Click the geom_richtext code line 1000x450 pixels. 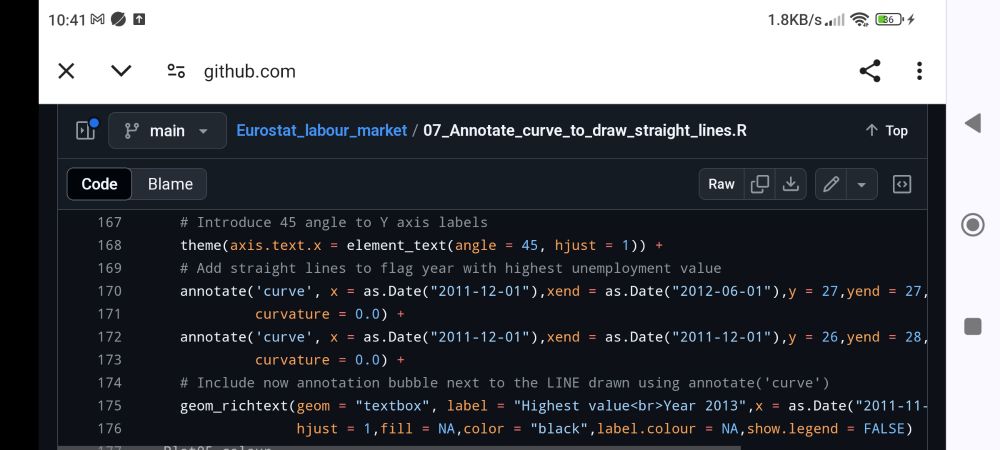click(x=554, y=406)
